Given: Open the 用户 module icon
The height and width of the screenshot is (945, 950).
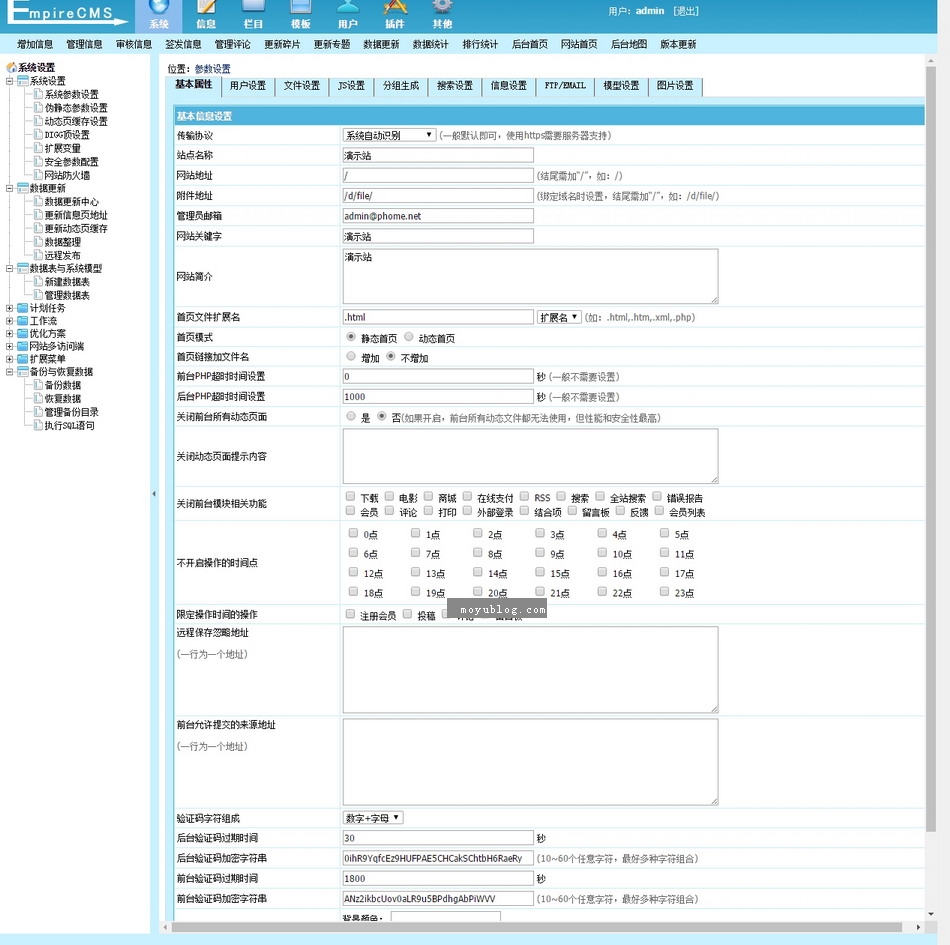Looking at the screenshot, I should tap(348, 15).
